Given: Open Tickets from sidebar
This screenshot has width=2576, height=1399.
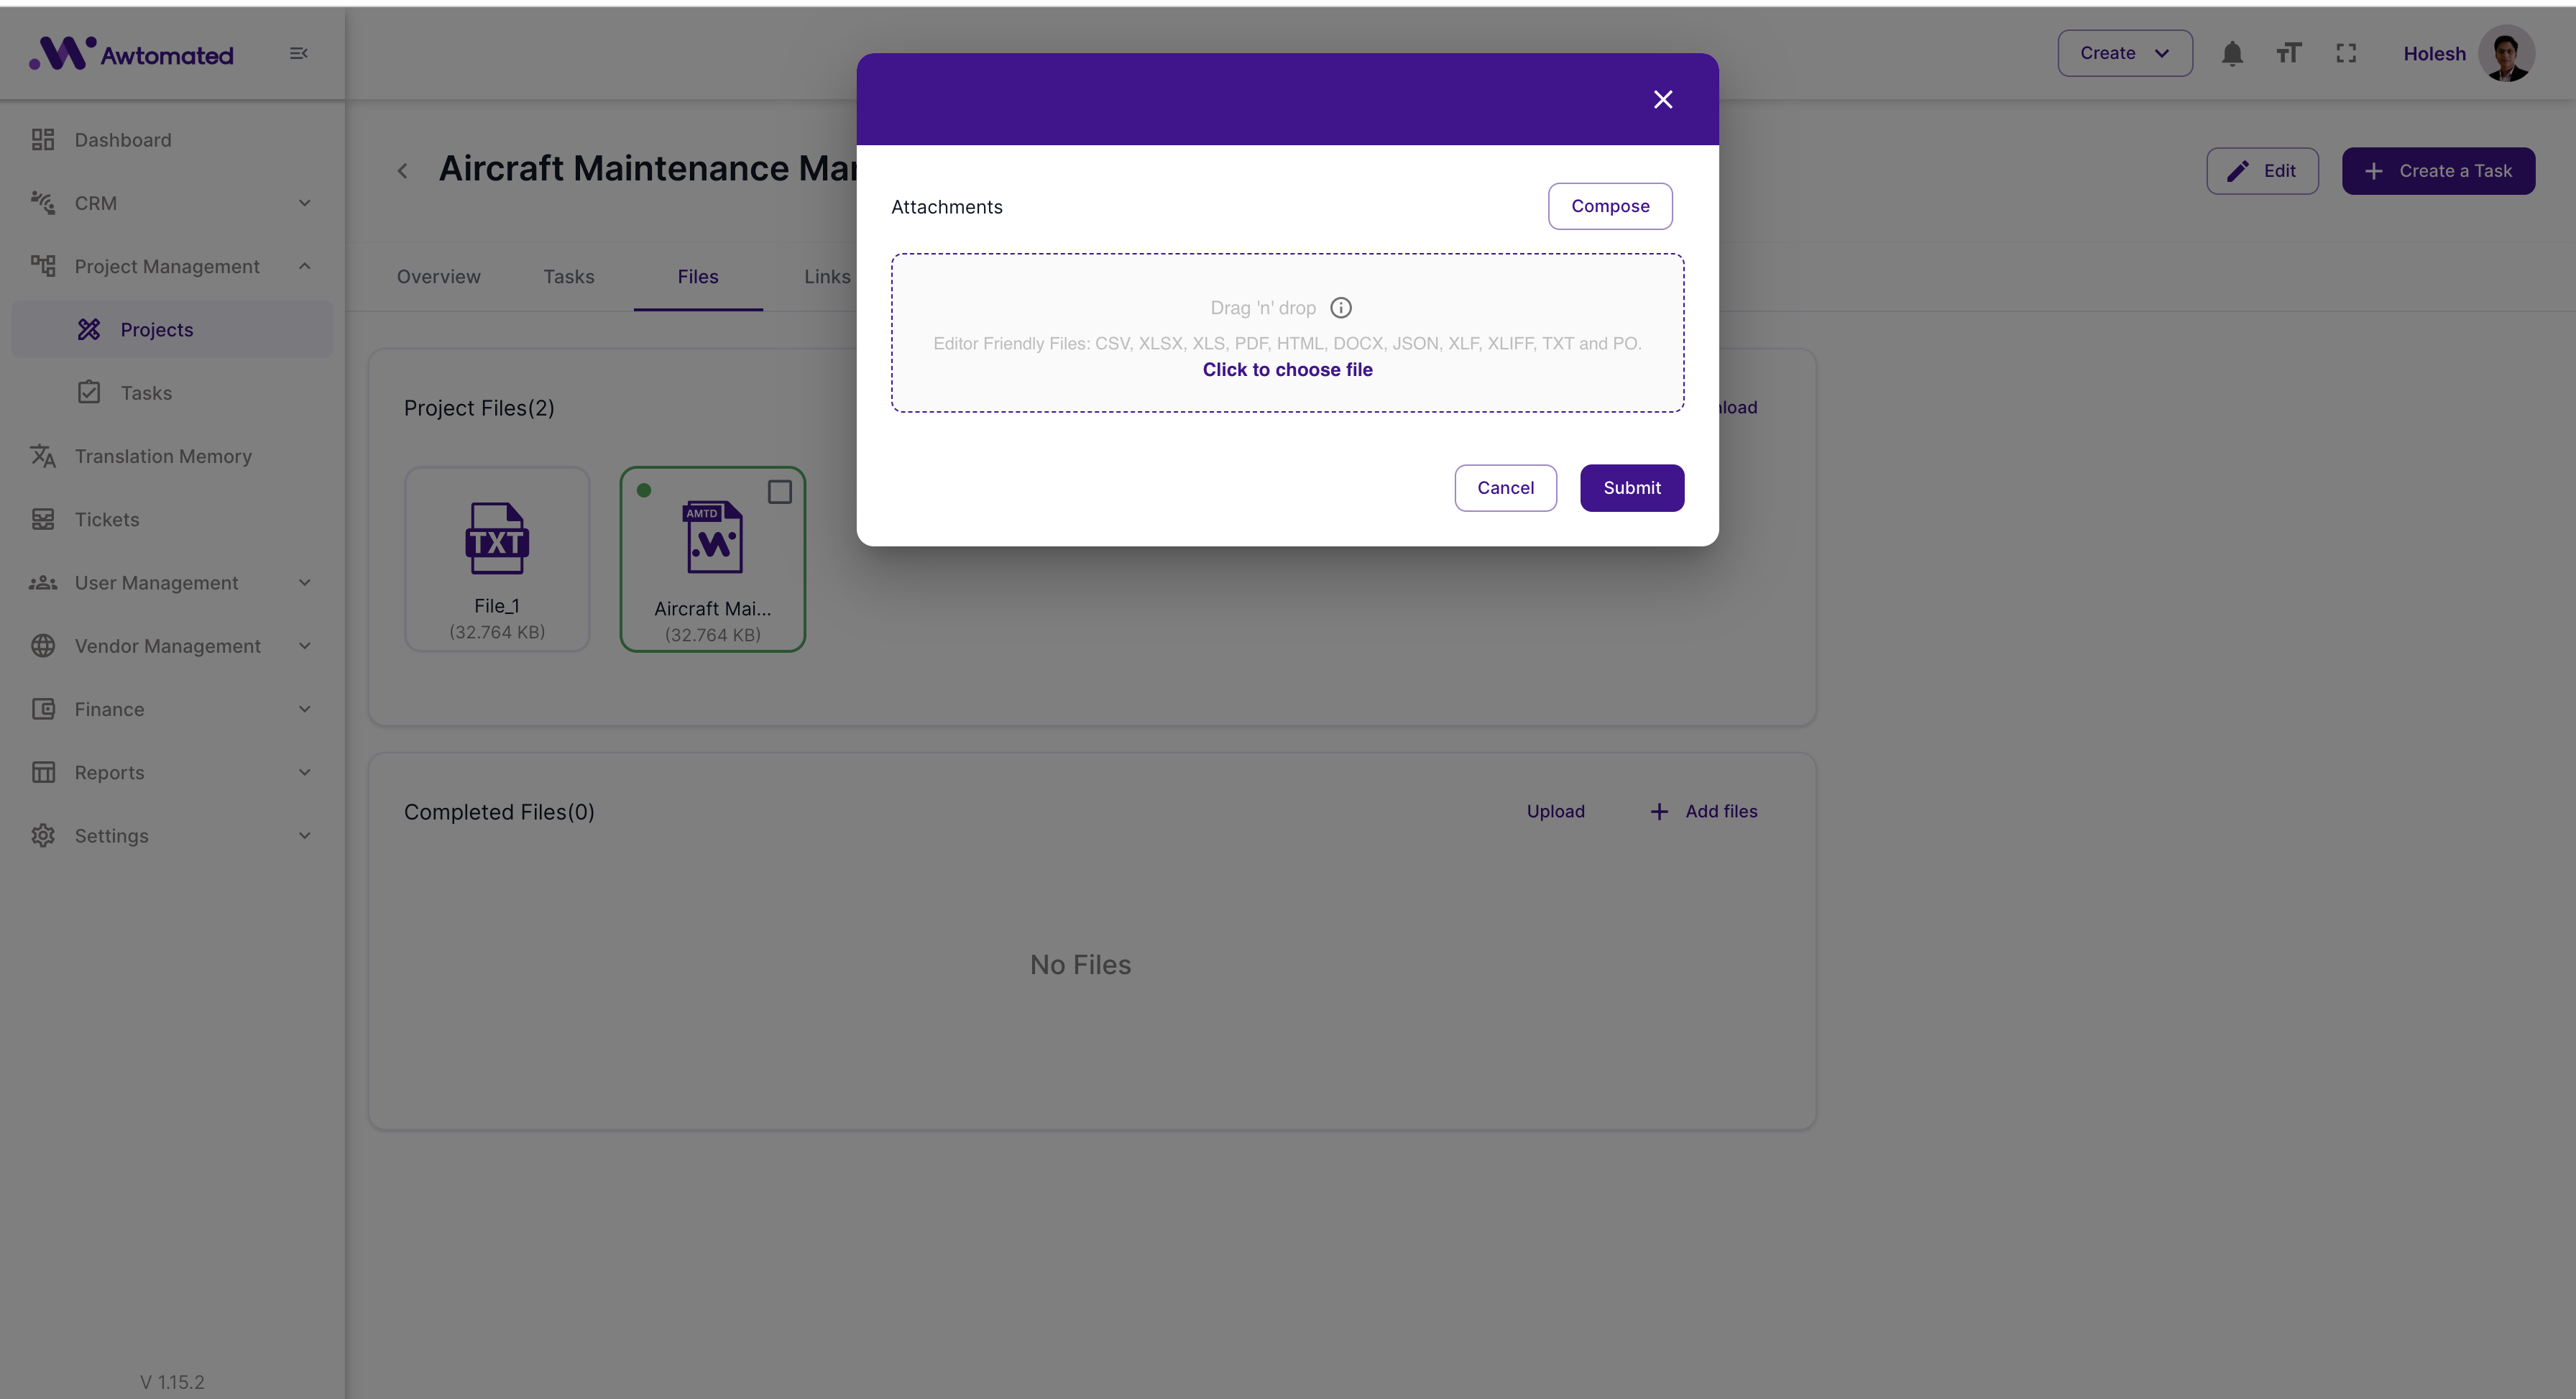Looking at the screenshot, I should pyautogui.click(x=106, y=519).
